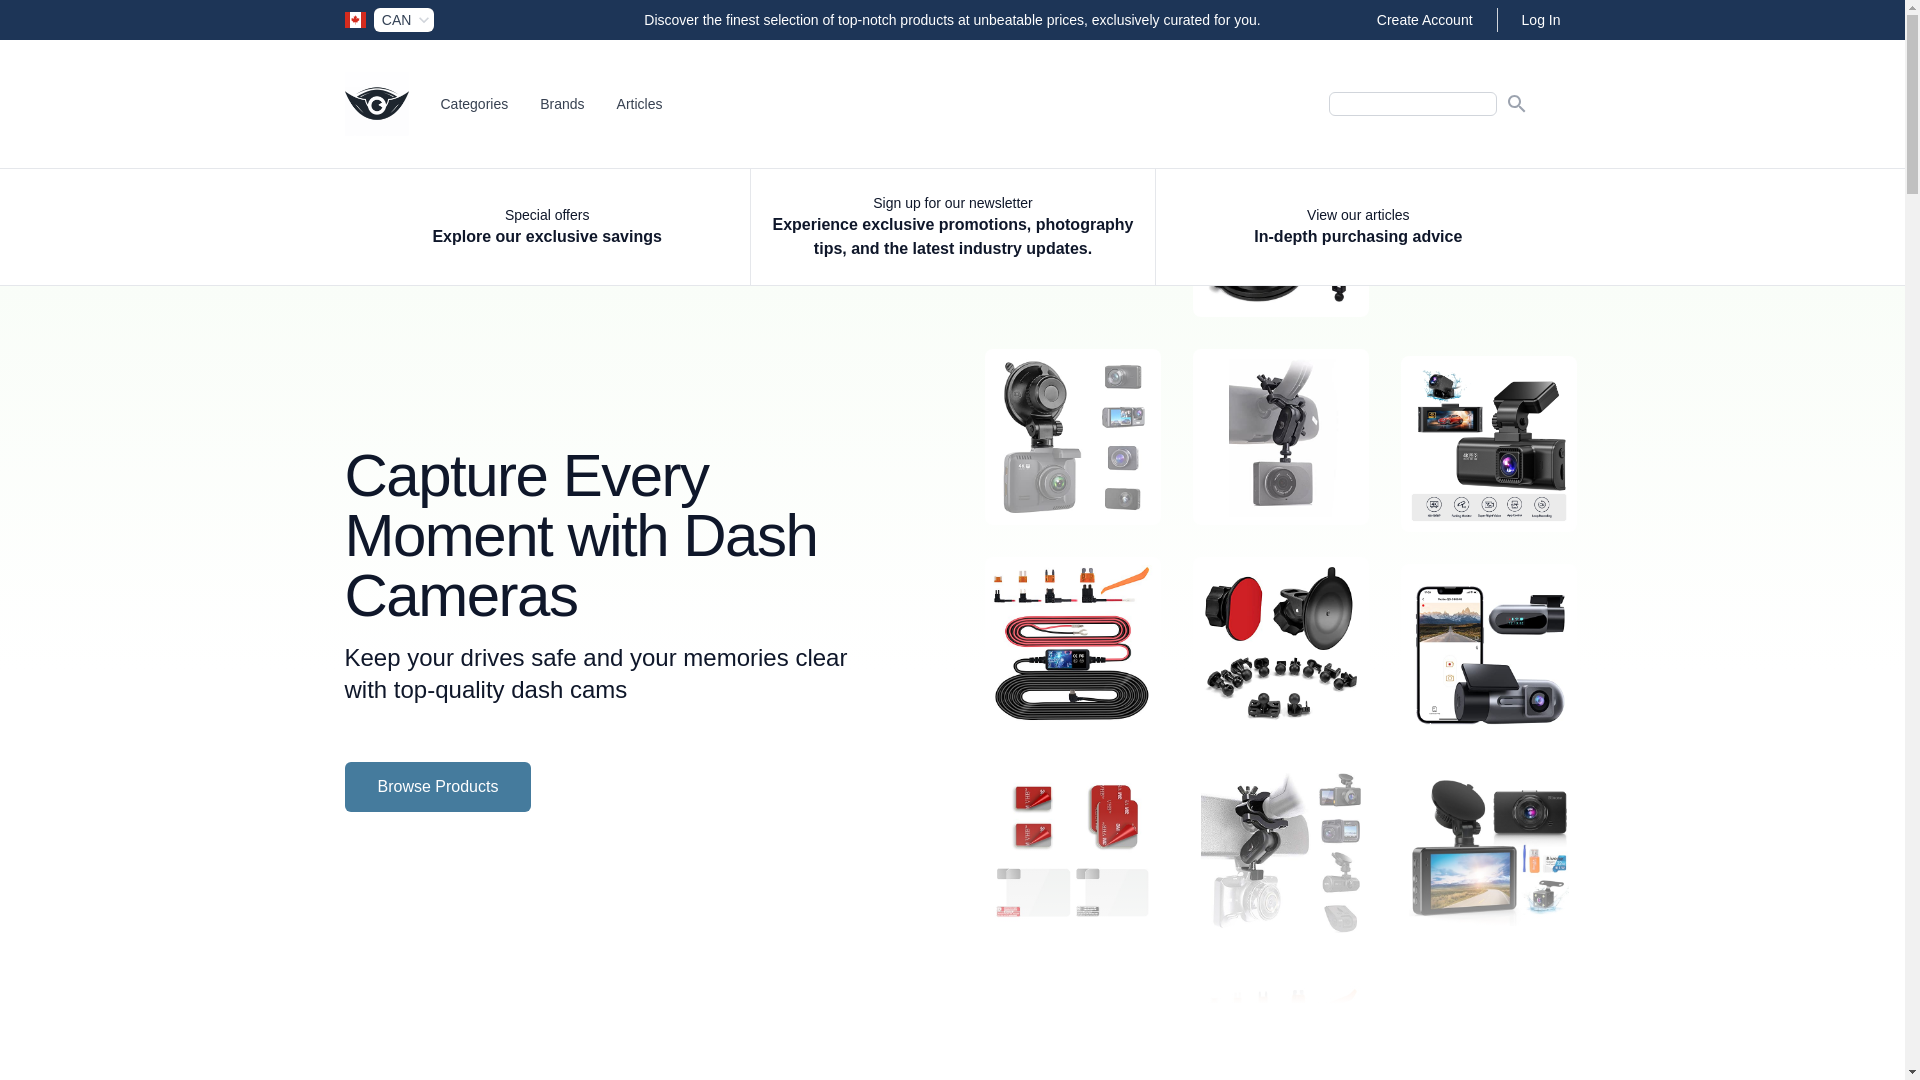Click the Create Account link

point(1424,20)
